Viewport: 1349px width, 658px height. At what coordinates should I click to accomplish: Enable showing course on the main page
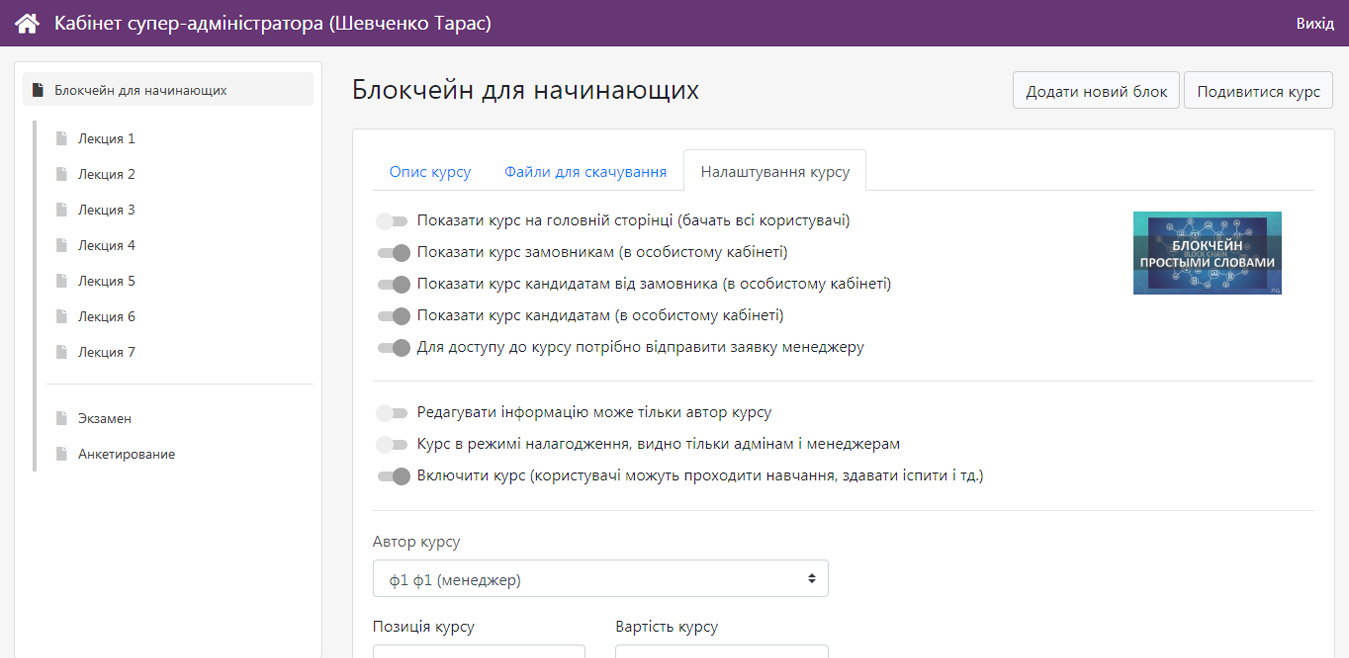pos(393,221)
